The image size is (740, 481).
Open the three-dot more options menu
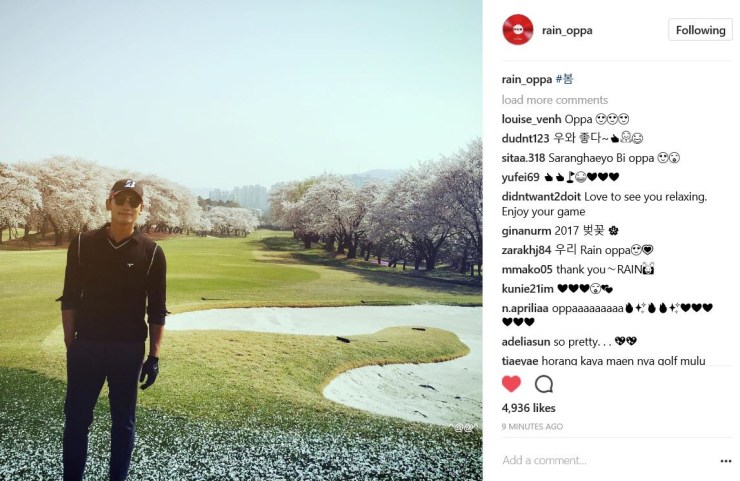coord(726,461)
